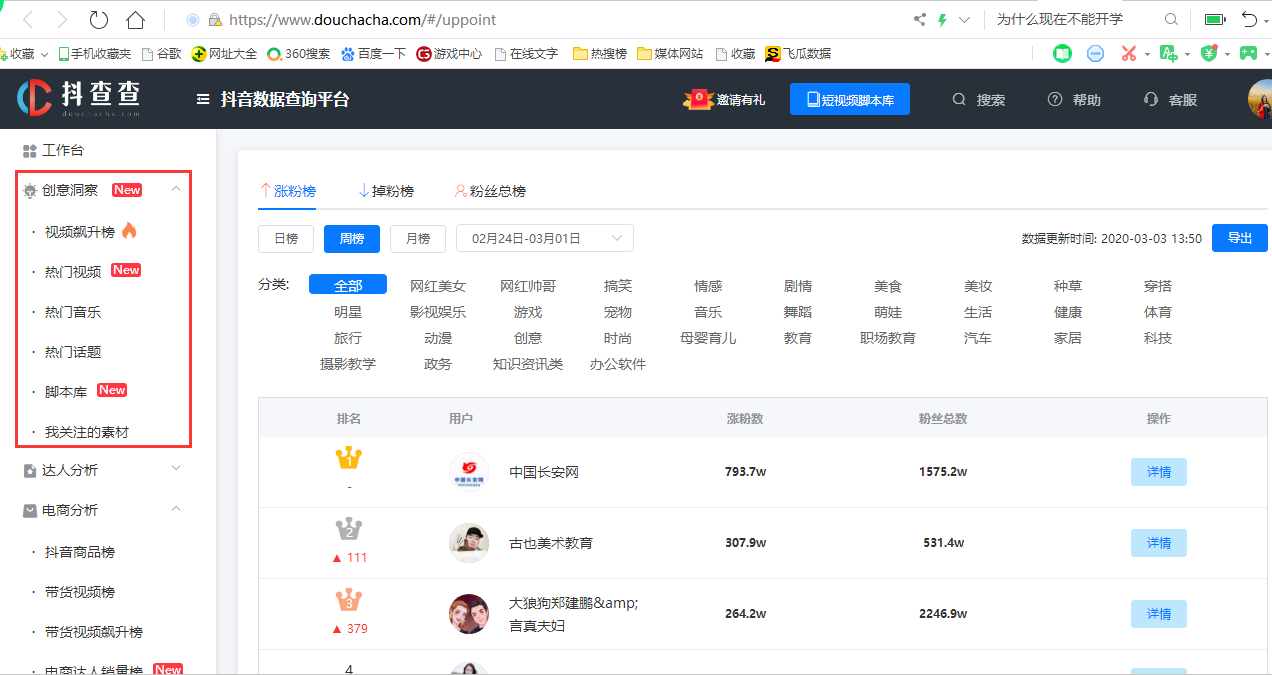
Task: Click the green yen extension icon
Action: pos(1209,54)
